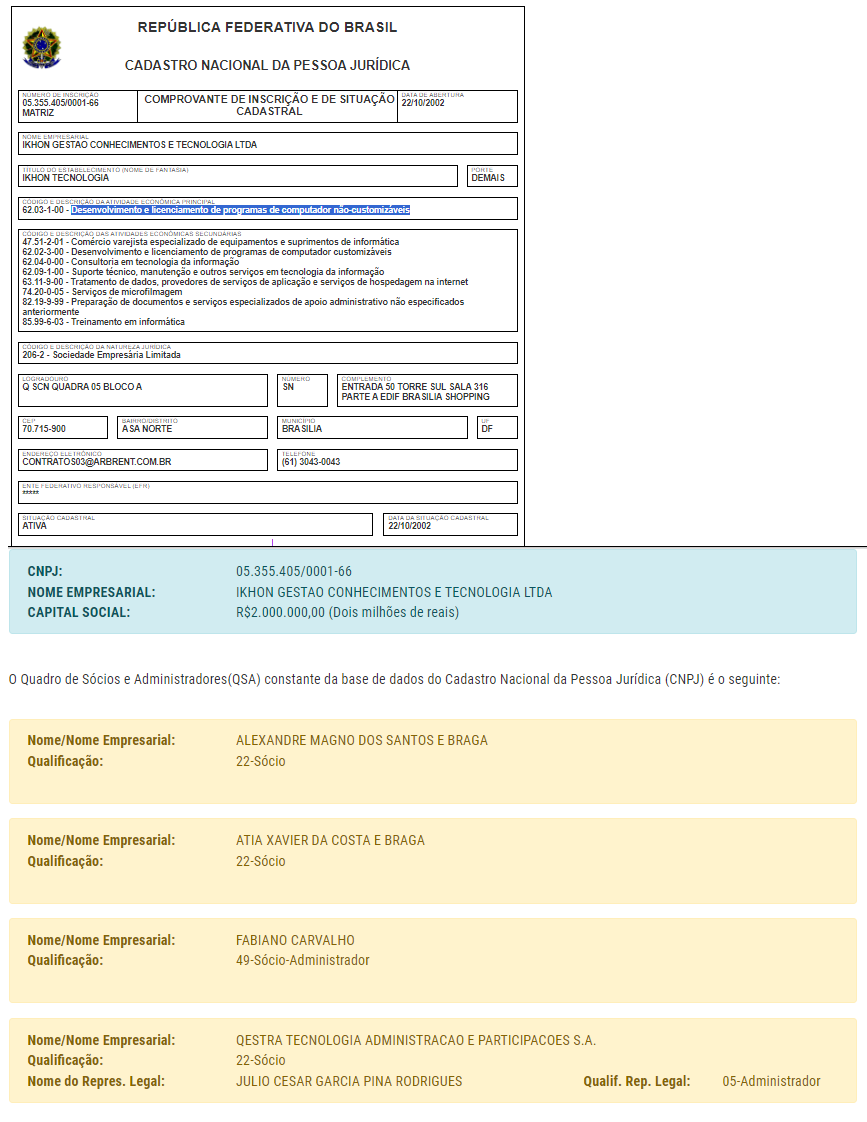Viewport: 867px width, 1122px height.
Task: Click the 'CAPITAL SOCIAL:' label
Action: [x=79, y=612]
